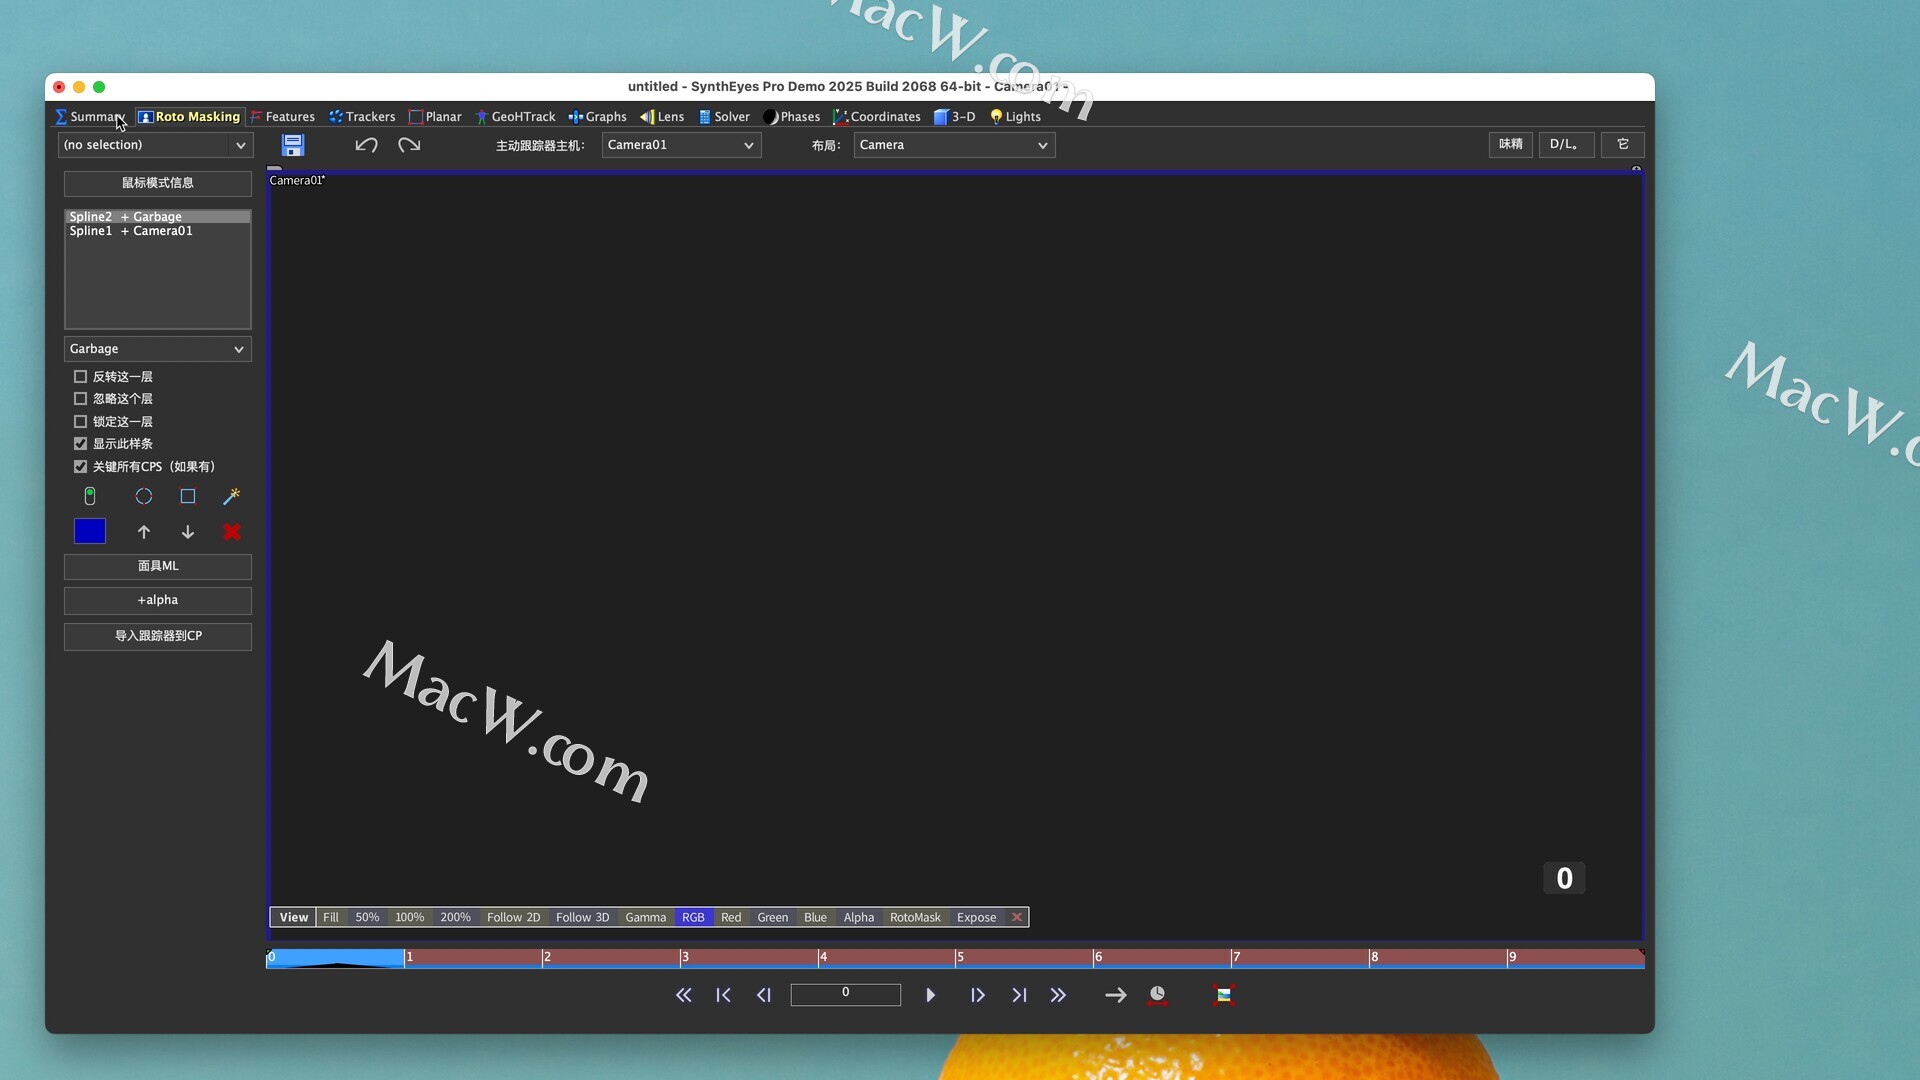The height and width of the screenshot is (1080, 1920).
Task: Enable the 锁定这一层 checkbox
Action: coord(81,422)
